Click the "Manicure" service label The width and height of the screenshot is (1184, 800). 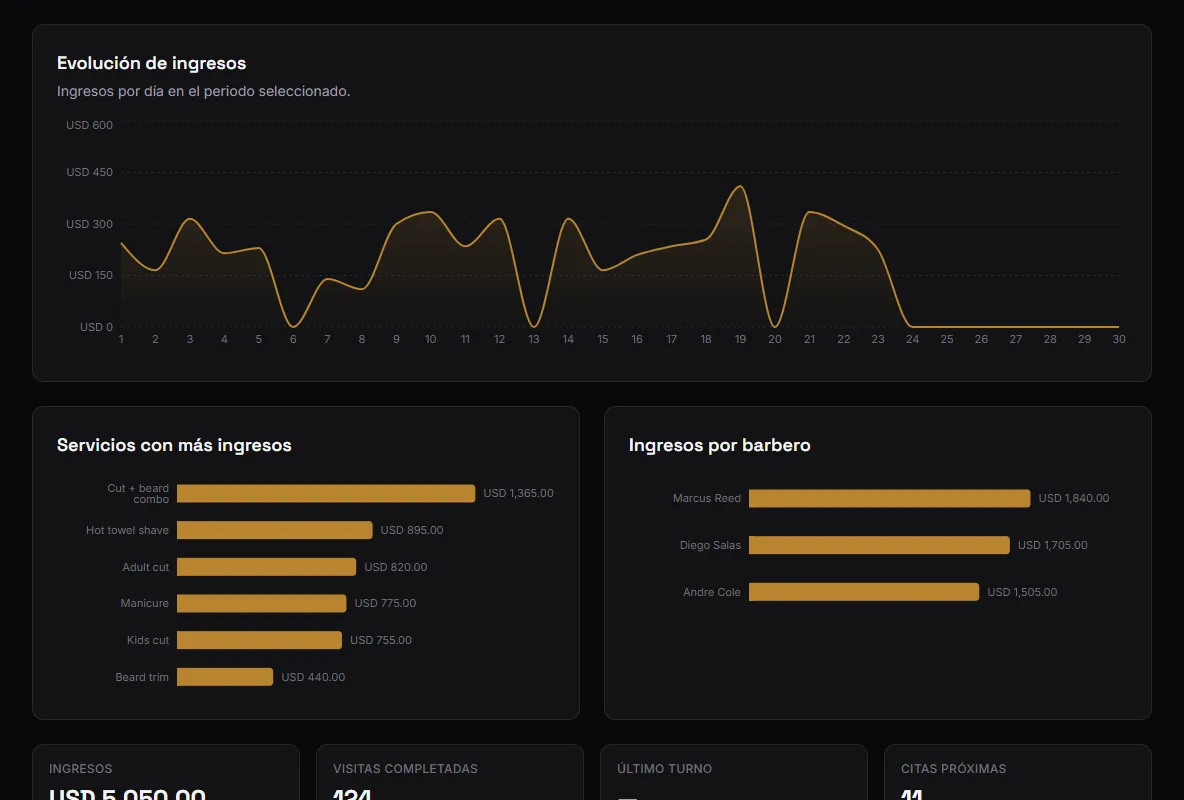(145, 603)
